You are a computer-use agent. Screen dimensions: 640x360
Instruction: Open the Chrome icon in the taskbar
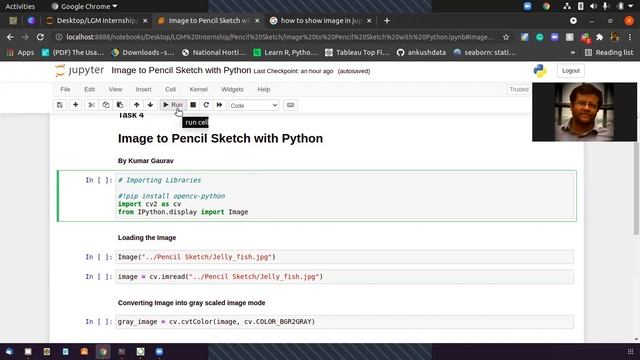click(103, 351)
